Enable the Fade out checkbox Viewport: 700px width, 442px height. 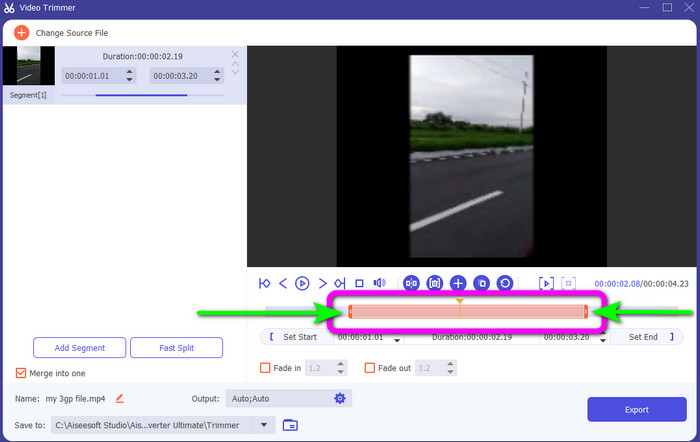point(370,368)
